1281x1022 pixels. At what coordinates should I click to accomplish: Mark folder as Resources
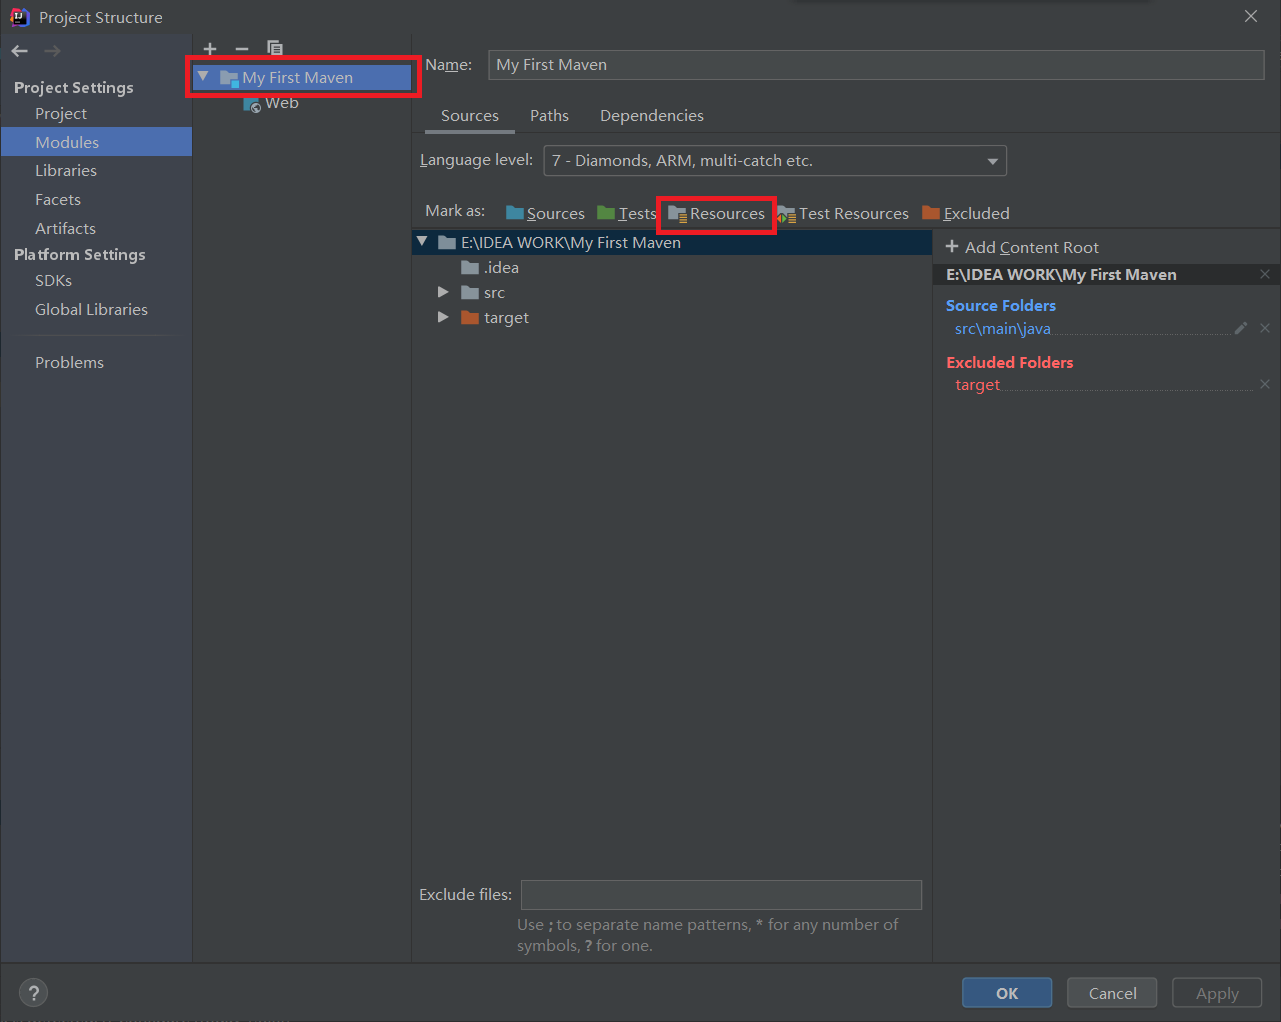716,213
